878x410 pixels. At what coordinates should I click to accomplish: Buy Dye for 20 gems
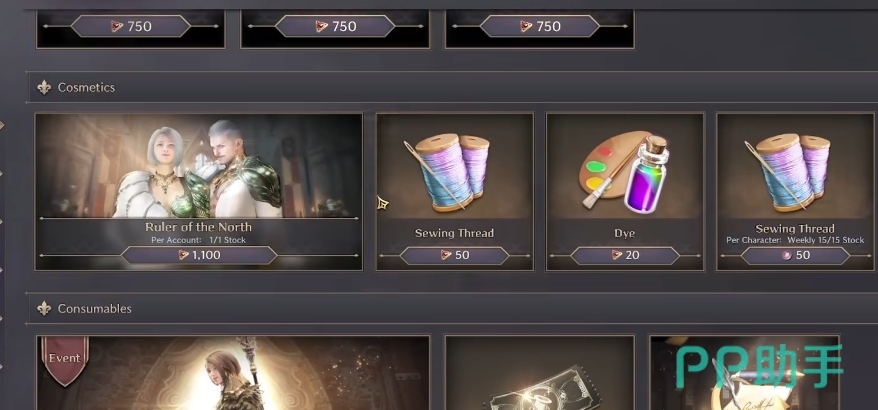point(624,255)
